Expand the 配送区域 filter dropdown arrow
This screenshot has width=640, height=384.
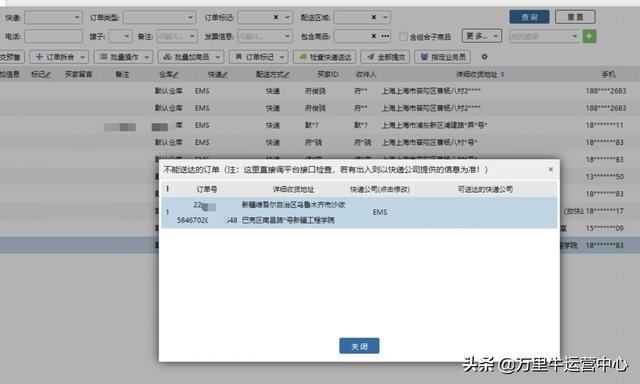[385, 17]
